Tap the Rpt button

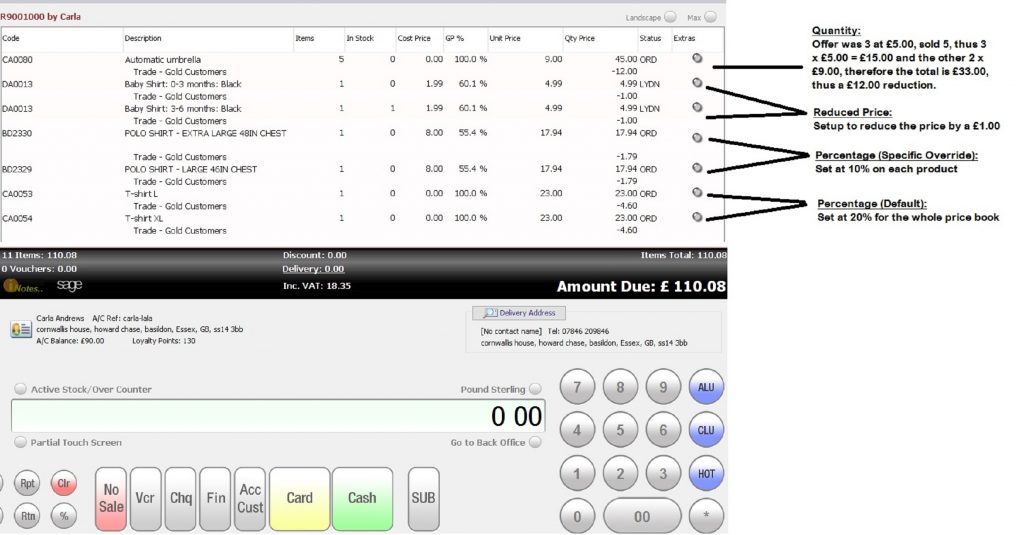pos(27,483)
